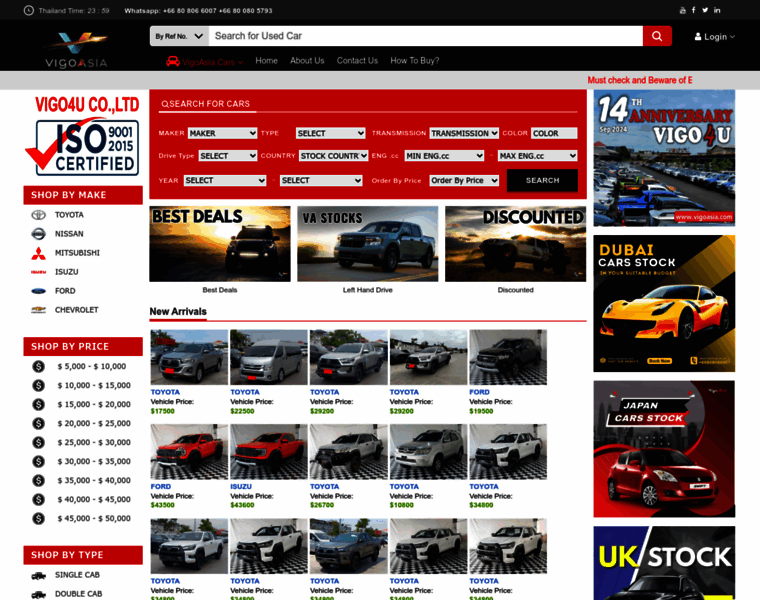Screen dimensions: 760x600
Task: Open the Best Deals banner
Action: pyautogui.click(x=220, y=244)
